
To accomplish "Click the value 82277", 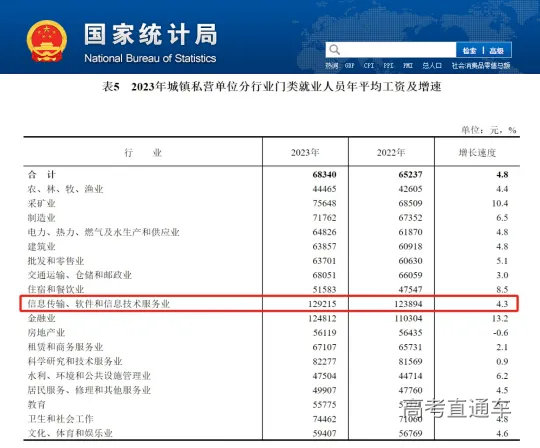I will click(x=324, y=362).
